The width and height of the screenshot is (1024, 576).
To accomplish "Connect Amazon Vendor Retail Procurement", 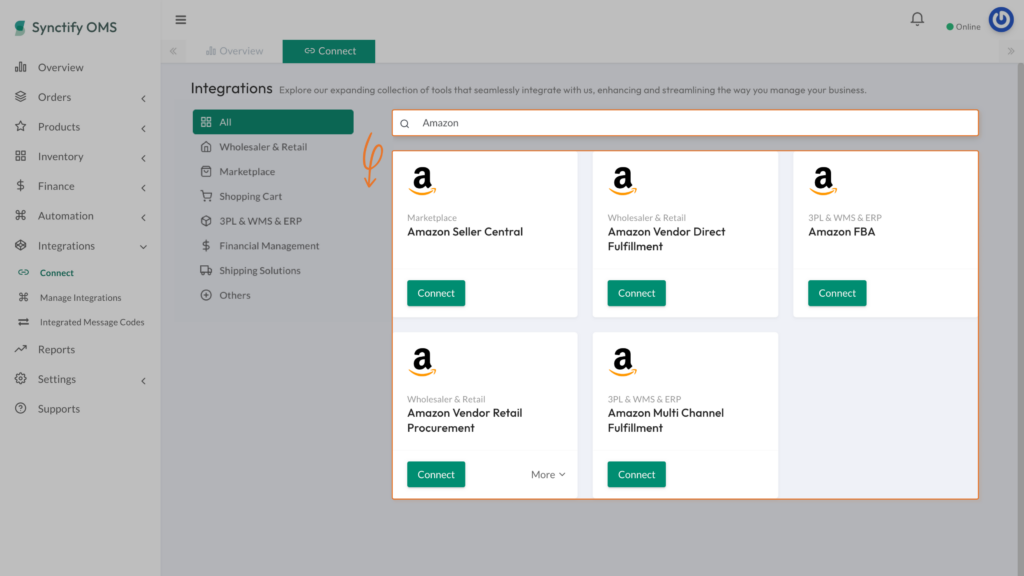I will 436,475.
